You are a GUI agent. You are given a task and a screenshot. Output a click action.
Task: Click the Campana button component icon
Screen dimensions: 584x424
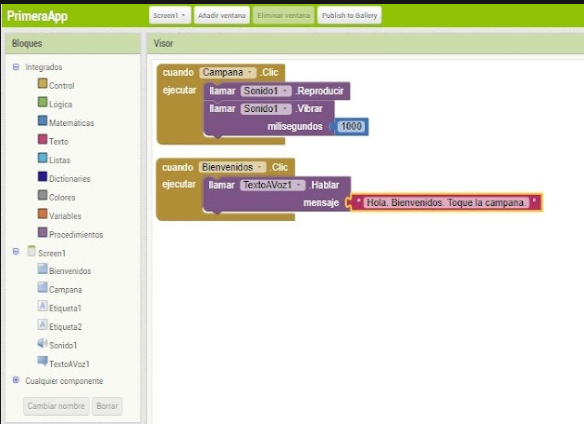(x=42, y=287)
